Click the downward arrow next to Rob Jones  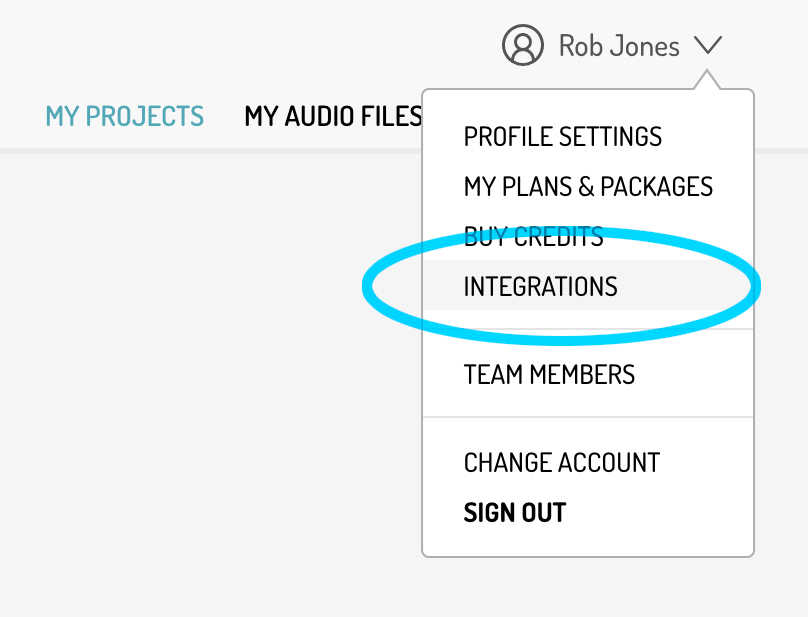coord(708,45)
